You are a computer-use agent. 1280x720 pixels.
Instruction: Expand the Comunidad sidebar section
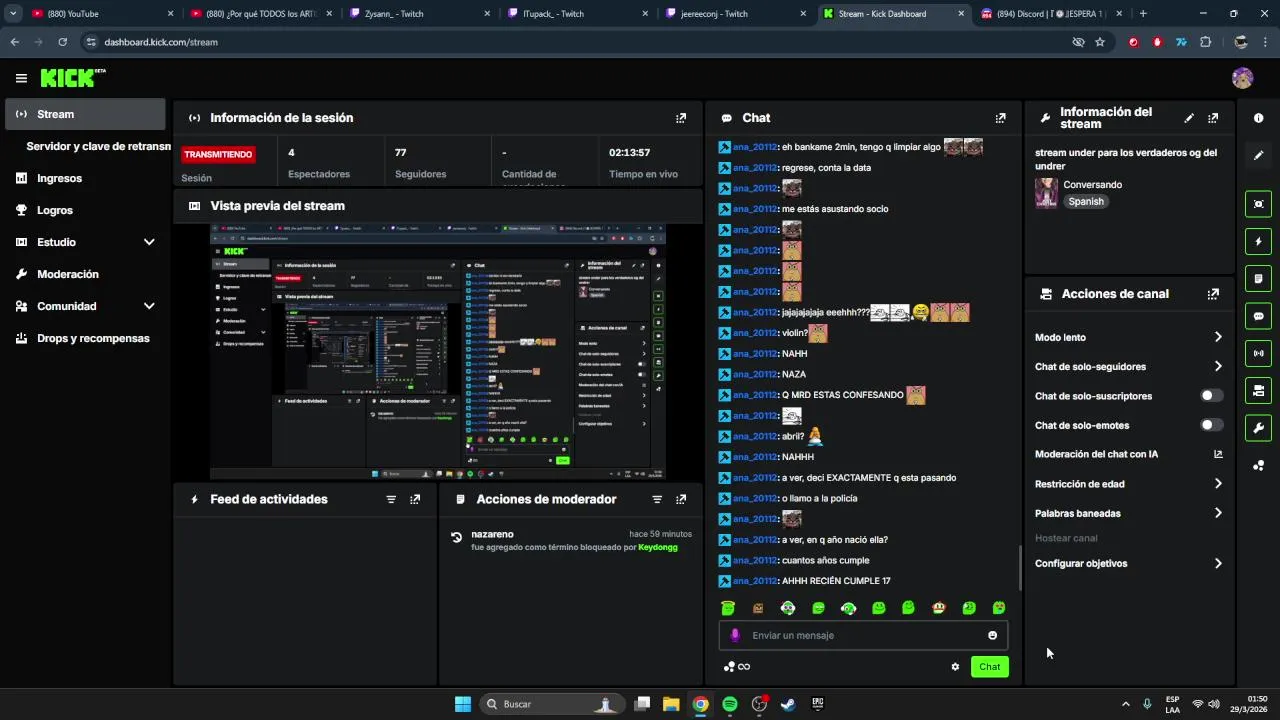[x=149, y=306]
